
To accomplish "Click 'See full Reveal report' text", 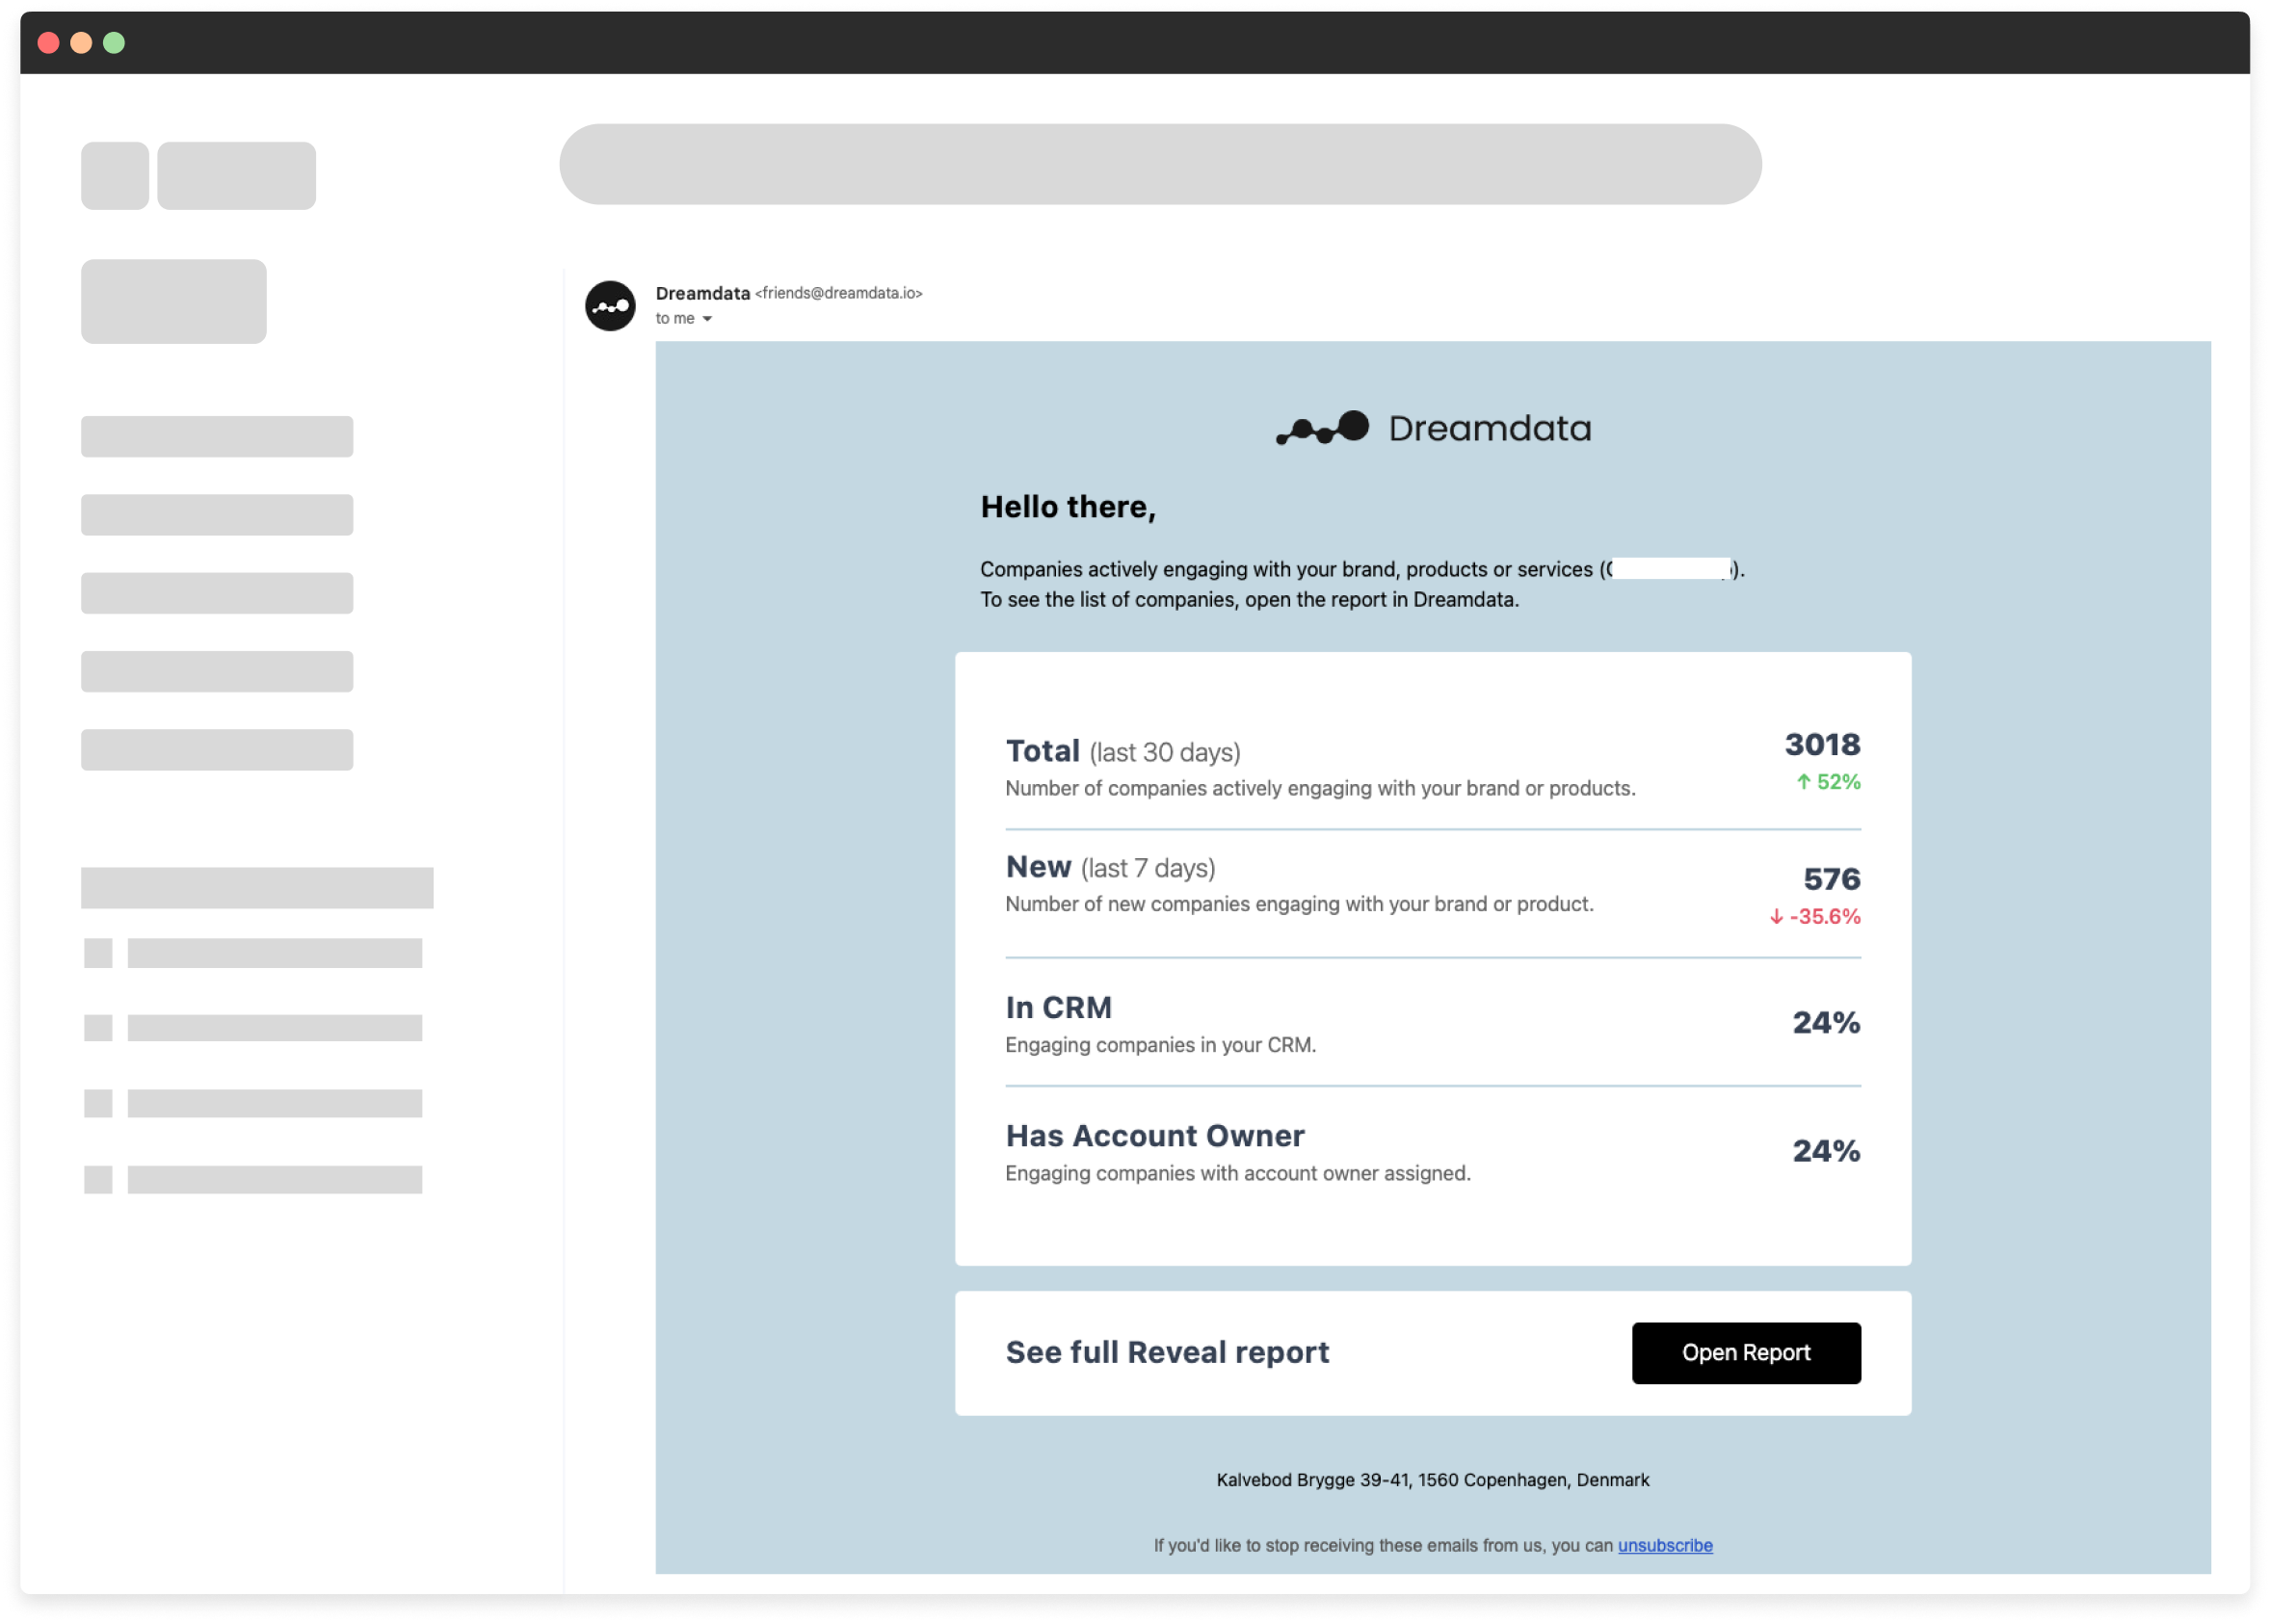I will 1167,1352.
